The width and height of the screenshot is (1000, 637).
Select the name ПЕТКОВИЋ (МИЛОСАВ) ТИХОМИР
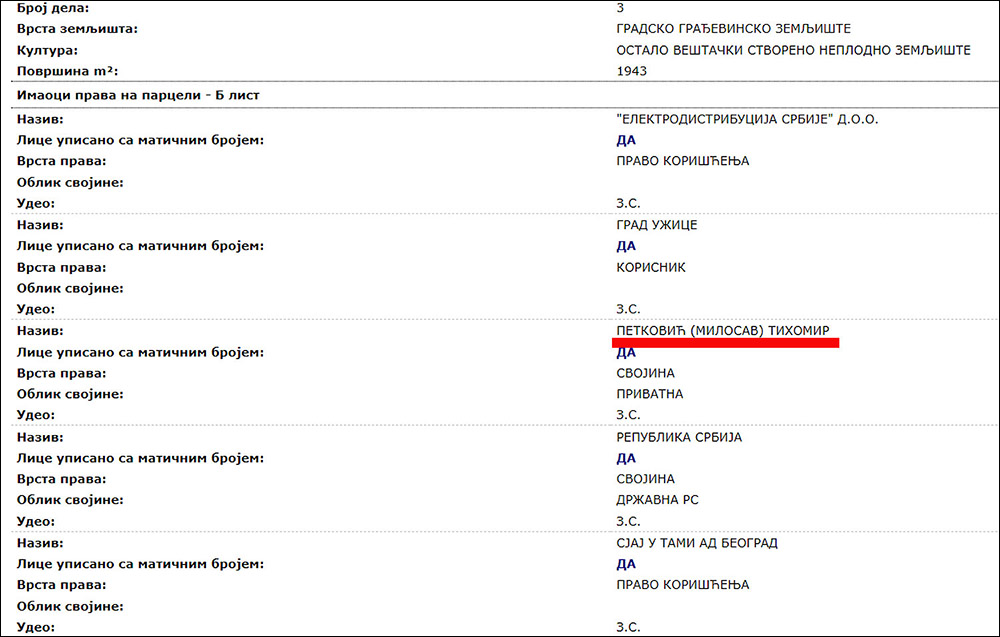click(723, 330)
